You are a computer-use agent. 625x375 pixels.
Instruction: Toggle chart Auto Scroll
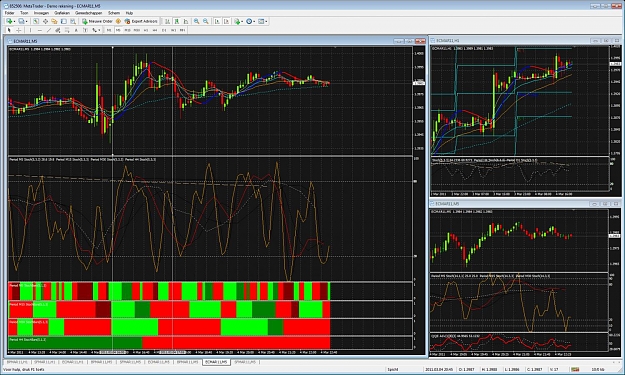(217, 21)
